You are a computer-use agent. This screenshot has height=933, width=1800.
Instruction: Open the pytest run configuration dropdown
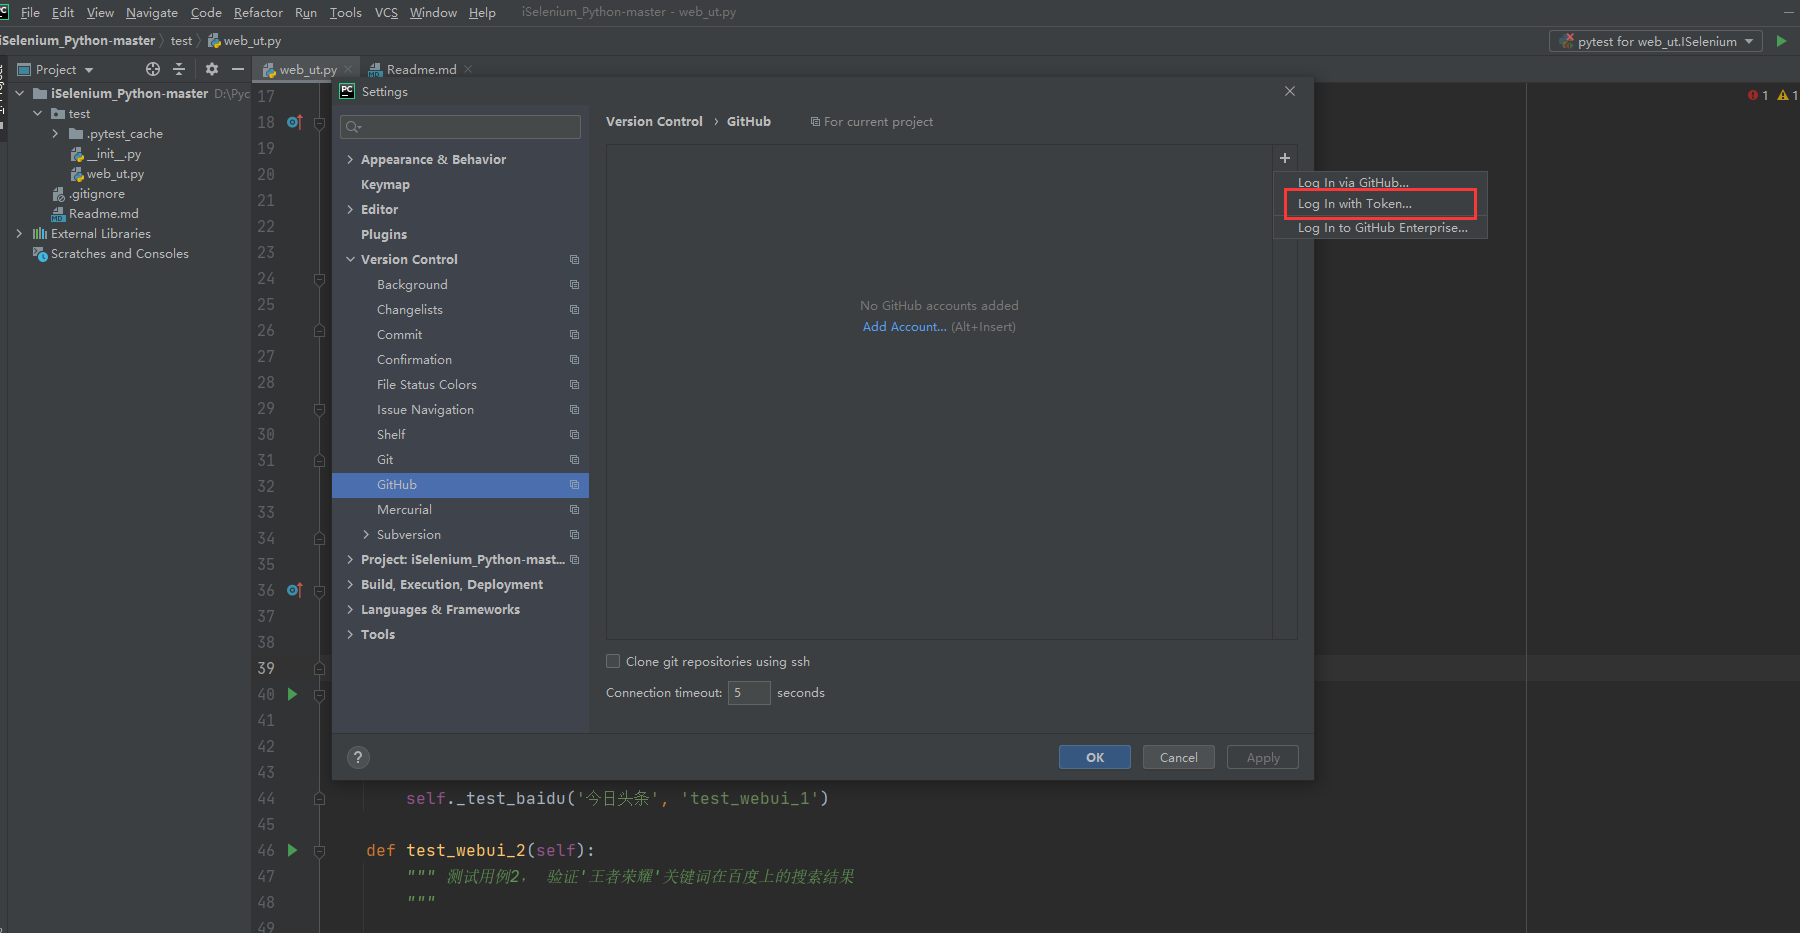point(1655,41)
